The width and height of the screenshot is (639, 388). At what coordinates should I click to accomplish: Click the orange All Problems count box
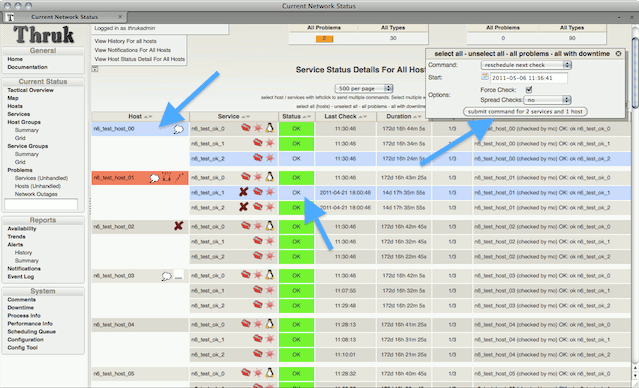(x=324, y=39)
